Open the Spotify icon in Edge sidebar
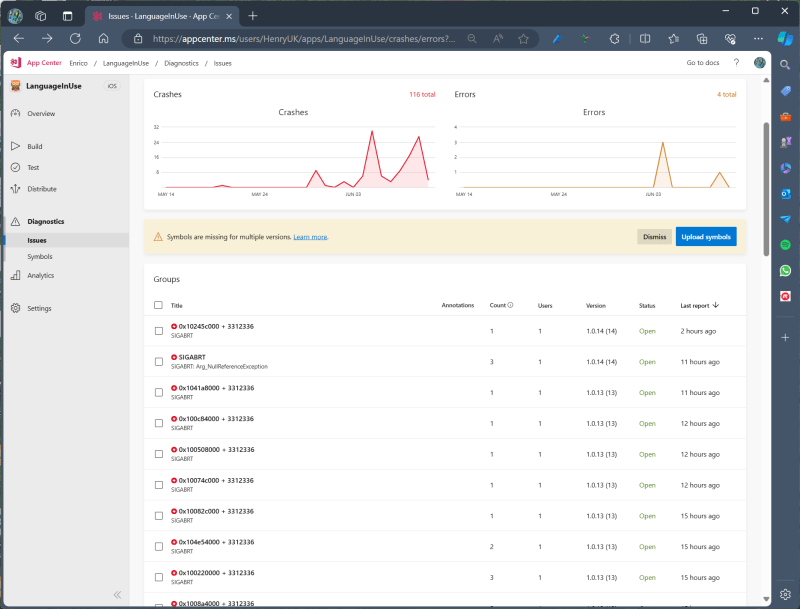The height and width of the screenshot is (609, 800). [785, 245]
